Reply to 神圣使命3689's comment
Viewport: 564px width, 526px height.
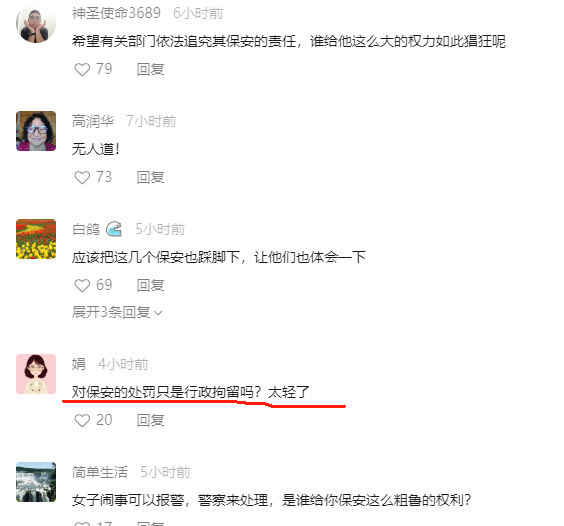pyautogui.click(x=151, y=69)
